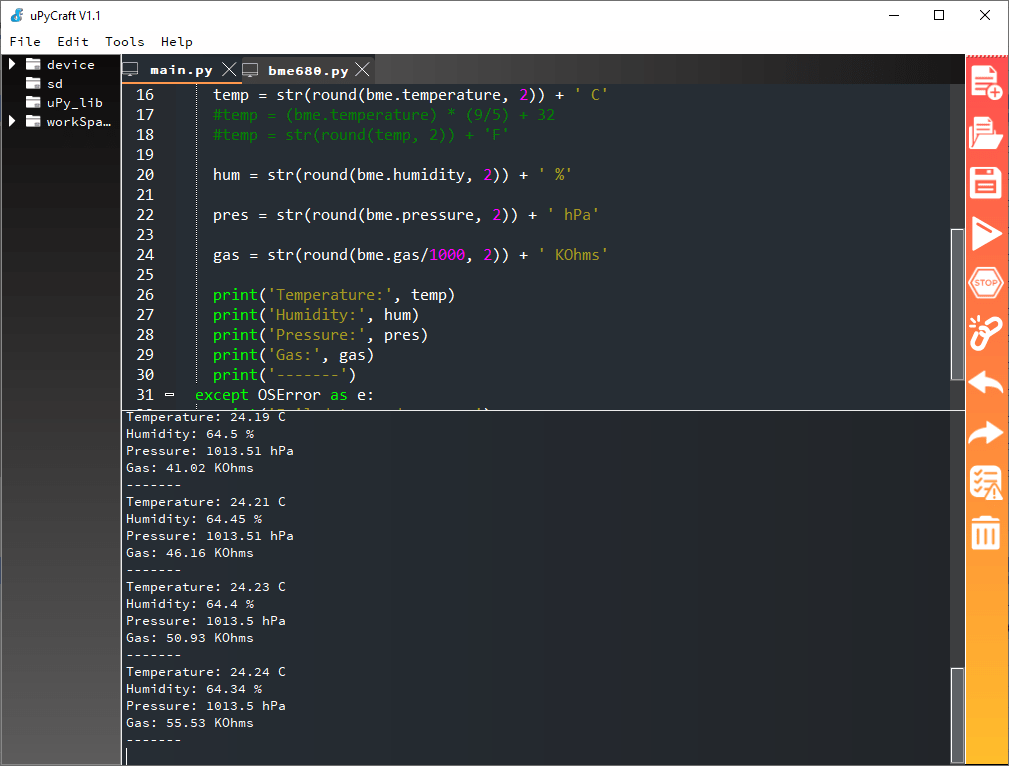
Task: Run the script with Download and Run icon
Action: coord(986,234)
